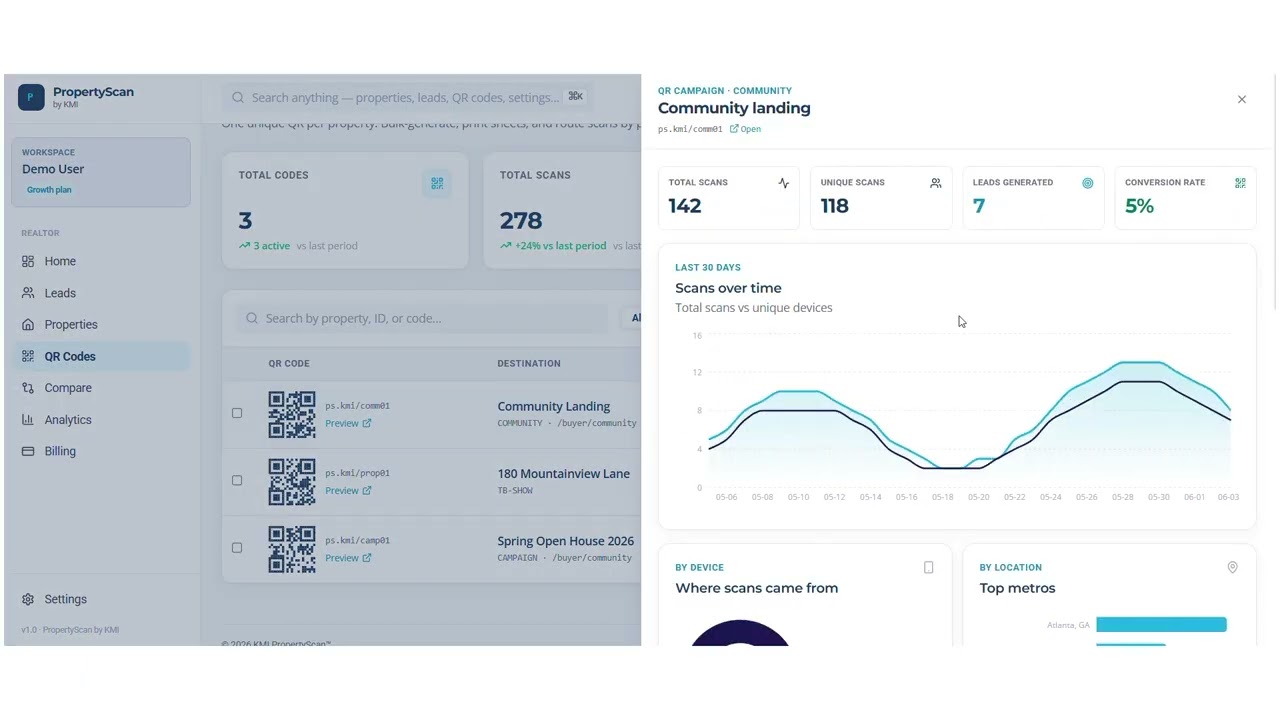This screenshot has width=1280, height=720.
Task: Click the 'QR CAMPAIGN · COMMUNITY' panel label
Action: [725, 90]
